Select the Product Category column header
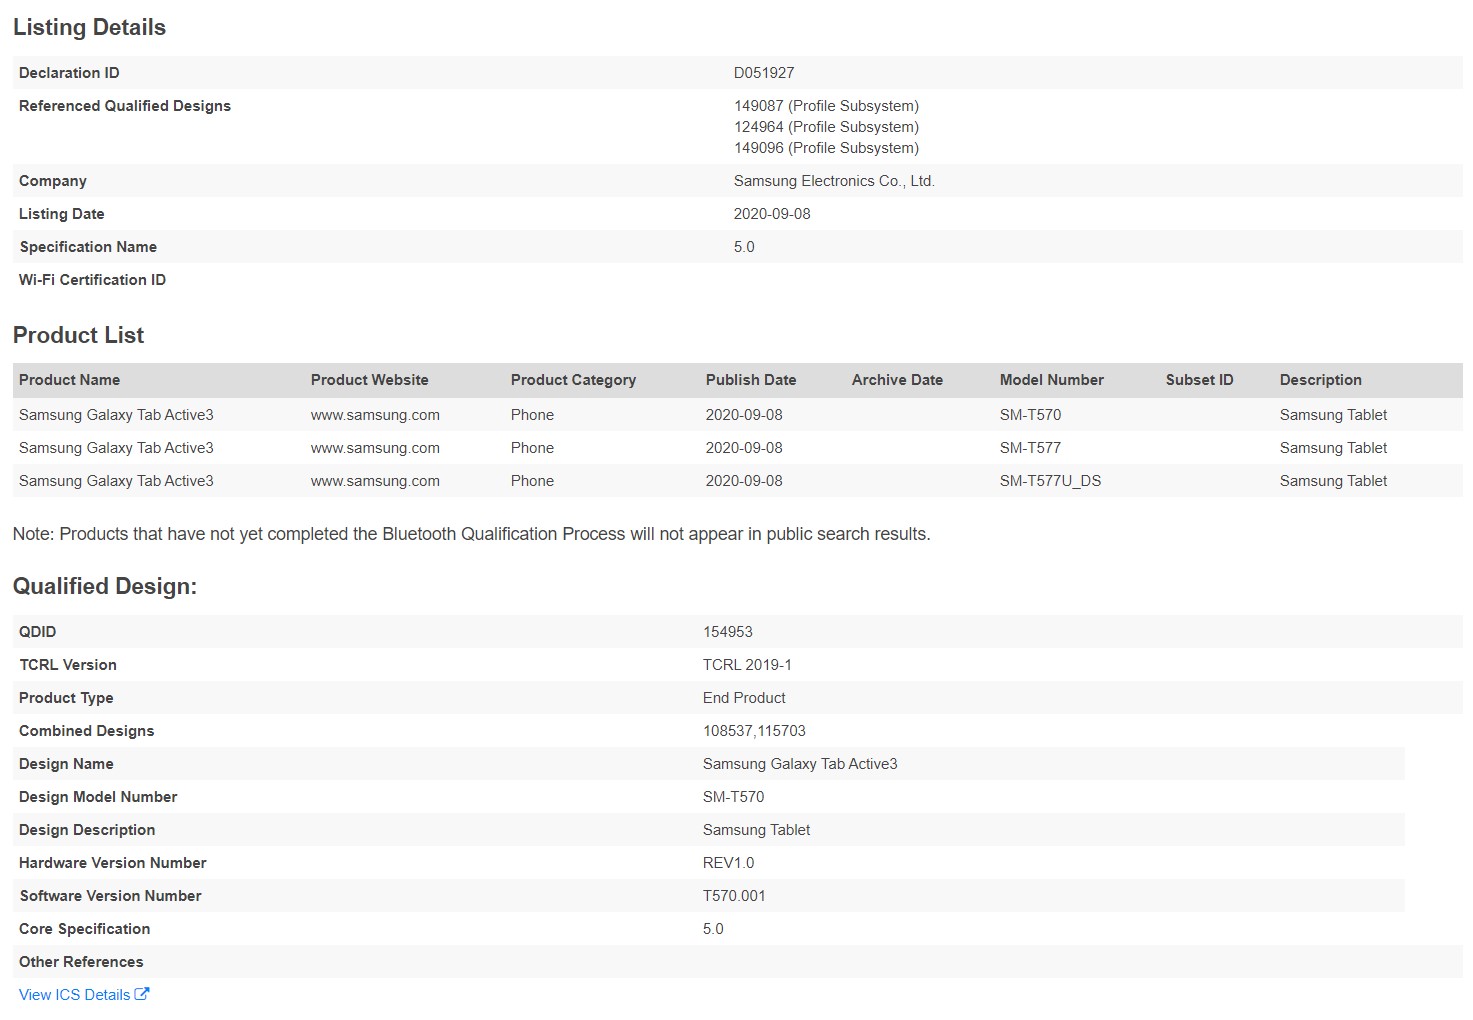Screen dimensions: 1473x1020 coord(573,380)
